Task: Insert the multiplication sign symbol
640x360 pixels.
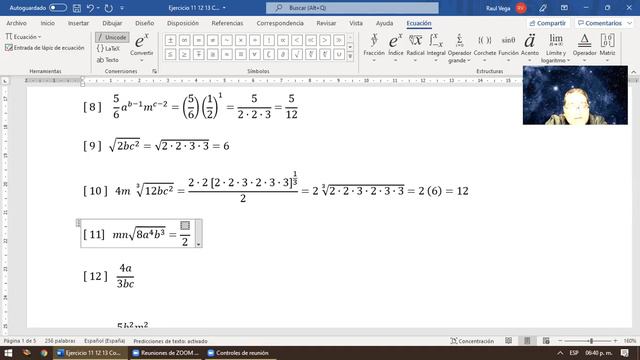Action: [240, 40]
